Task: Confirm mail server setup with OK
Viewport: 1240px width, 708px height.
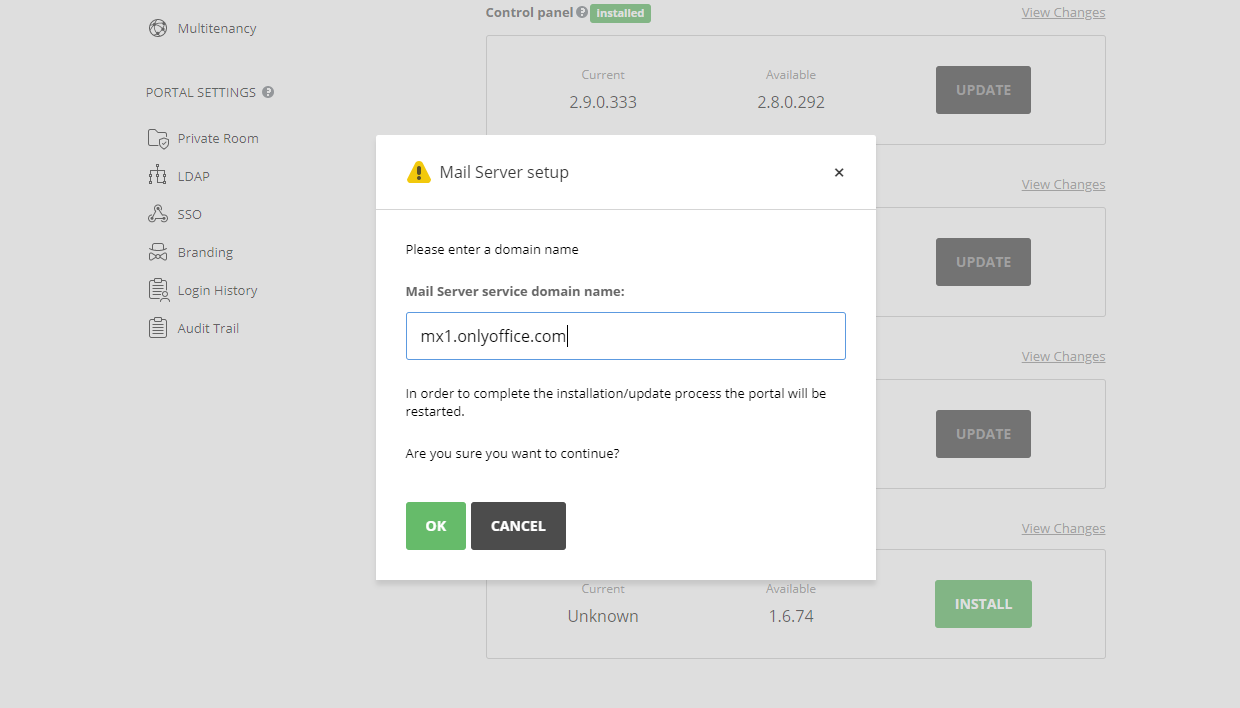Action: pos(436,526)
